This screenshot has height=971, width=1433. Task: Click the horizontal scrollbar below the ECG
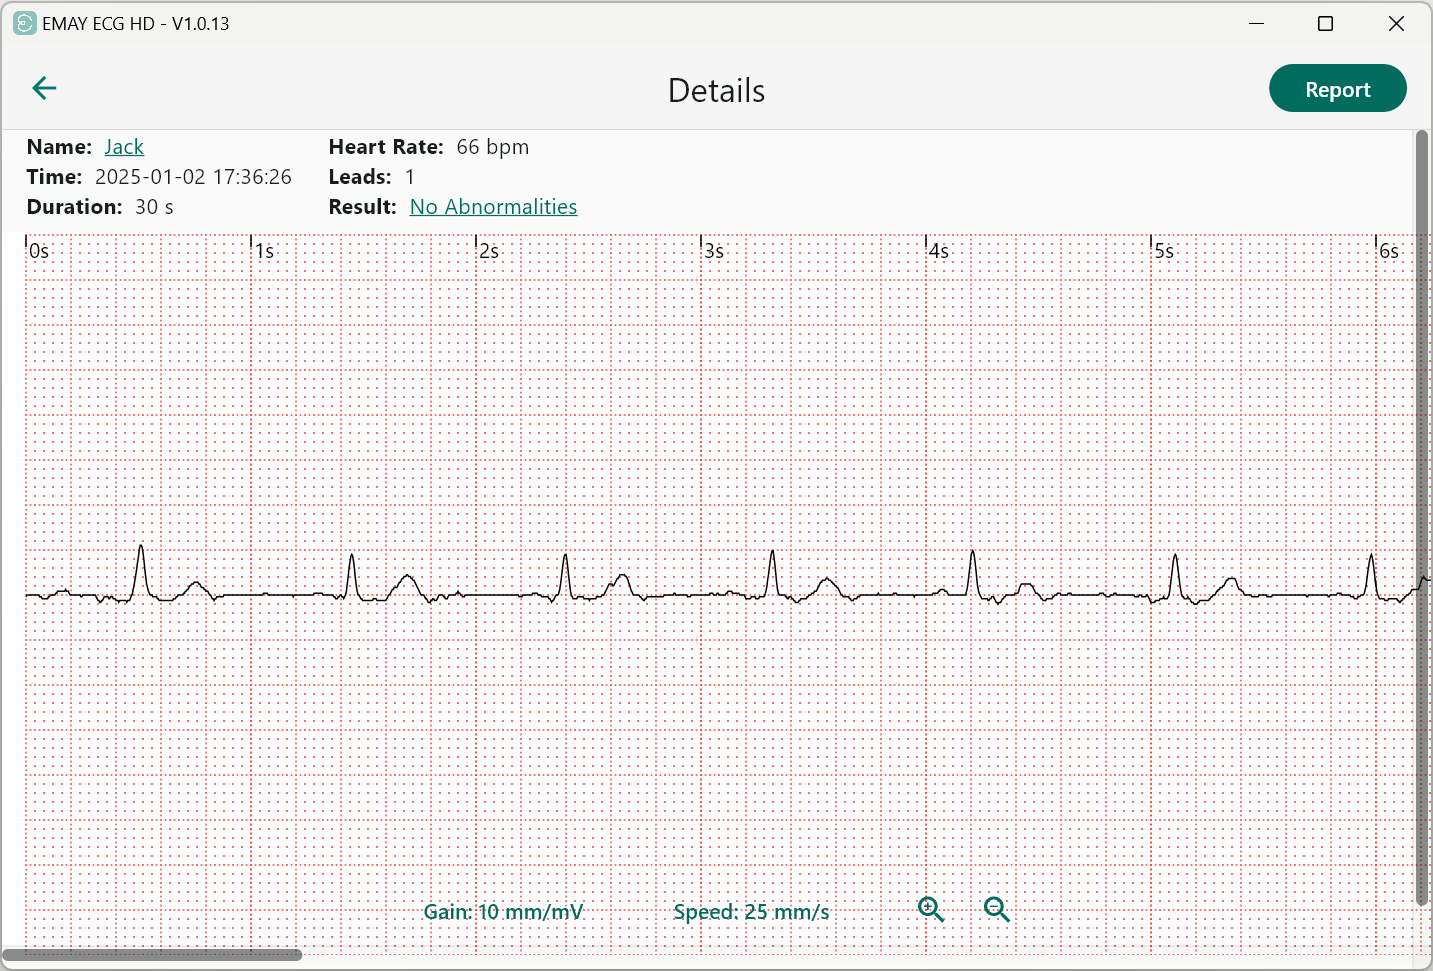[x=150, y=955]
